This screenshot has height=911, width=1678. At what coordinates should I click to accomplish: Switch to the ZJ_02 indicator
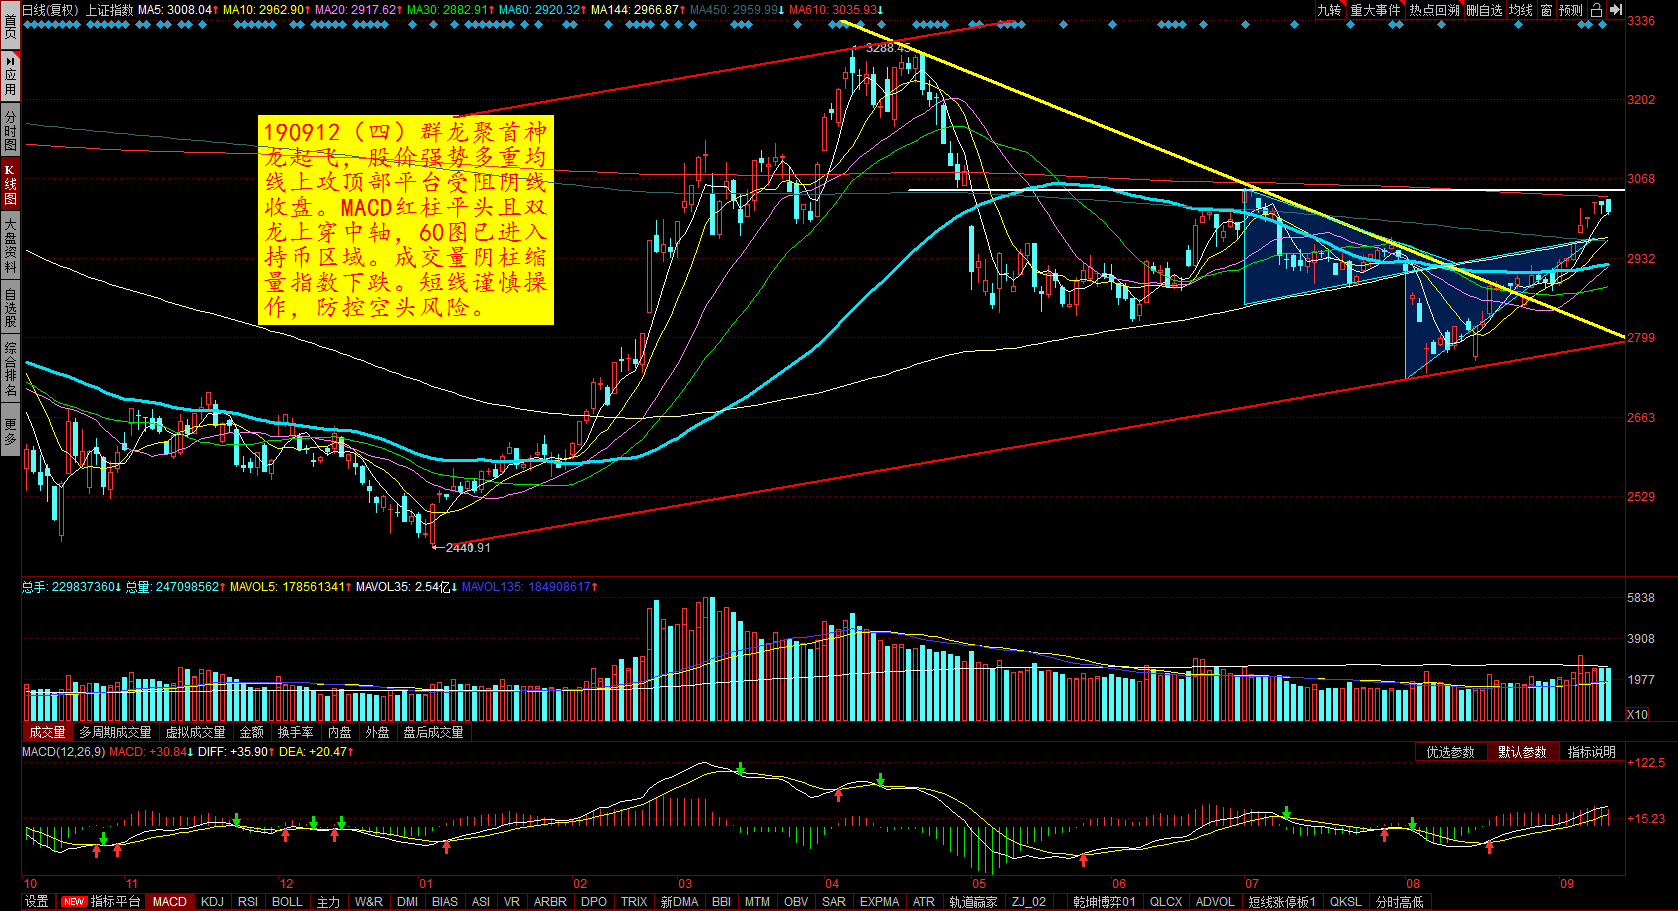coord(1029,901)
